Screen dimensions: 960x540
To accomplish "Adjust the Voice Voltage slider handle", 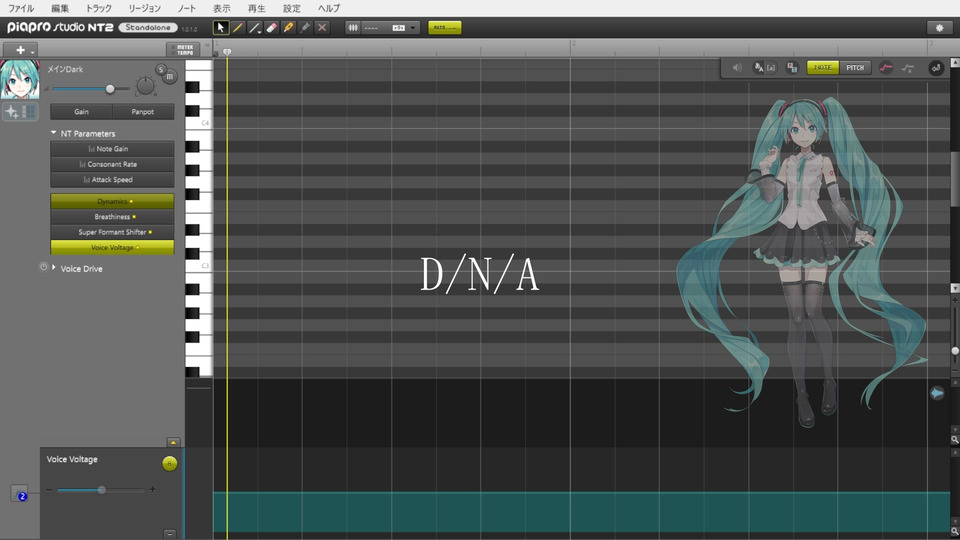I will coord(102,490).
